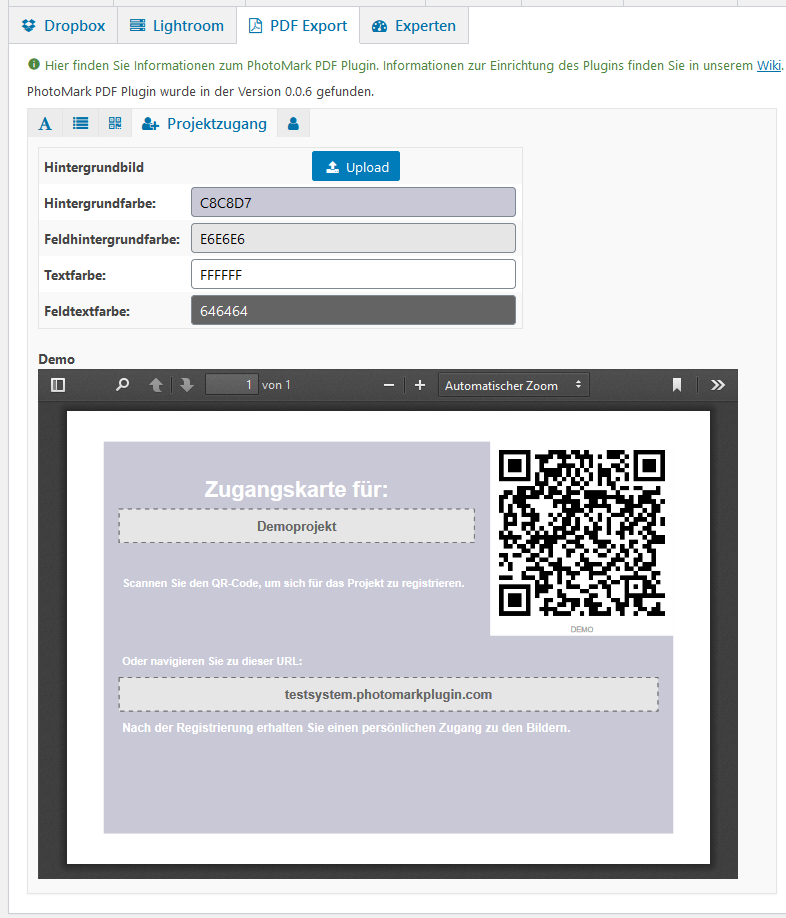The image size is (786, 918).
Task: Switch to the Lightroom tab
Action: point(177,26)
